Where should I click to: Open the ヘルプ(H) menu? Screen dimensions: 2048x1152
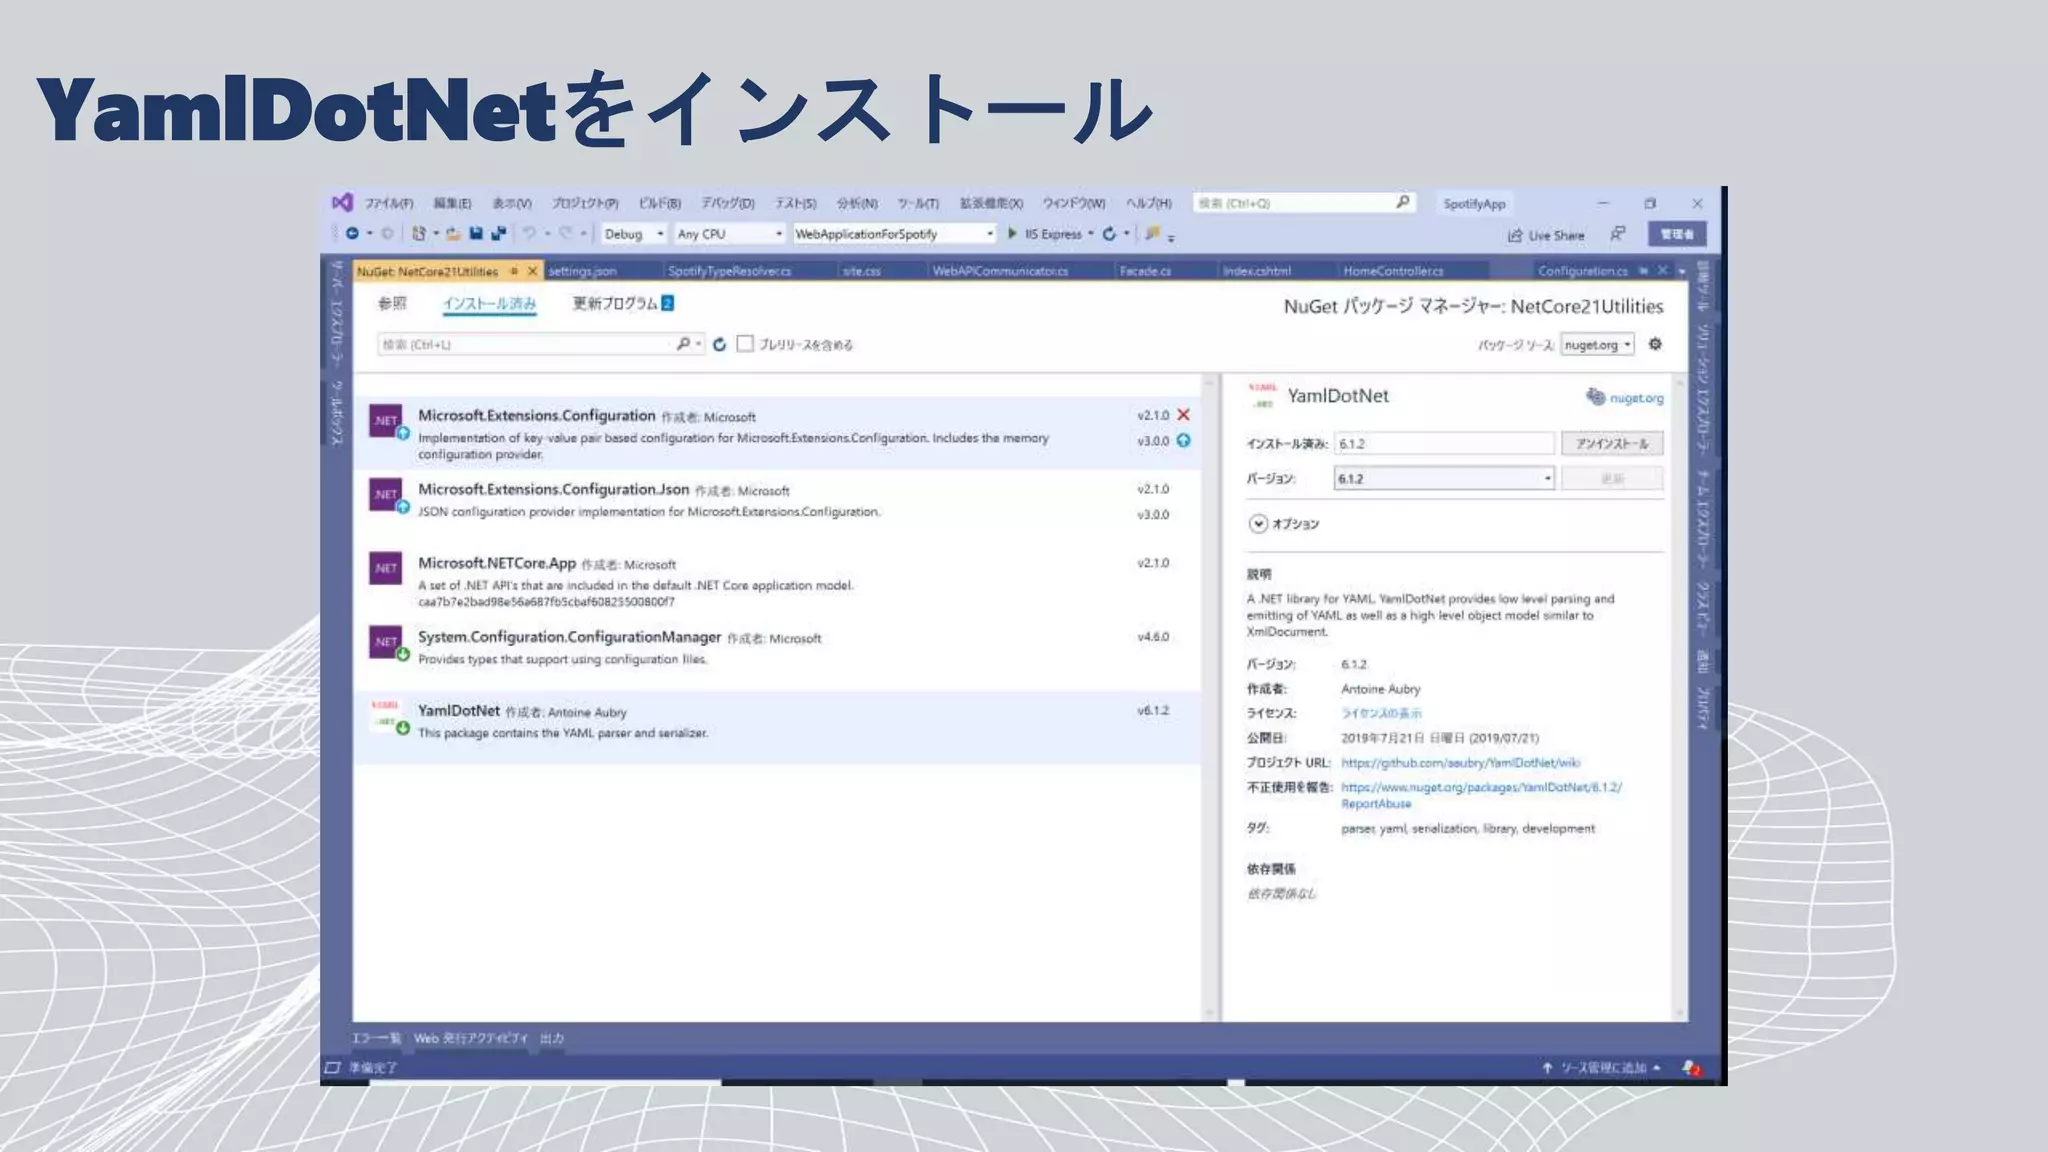coord(1149,203)
